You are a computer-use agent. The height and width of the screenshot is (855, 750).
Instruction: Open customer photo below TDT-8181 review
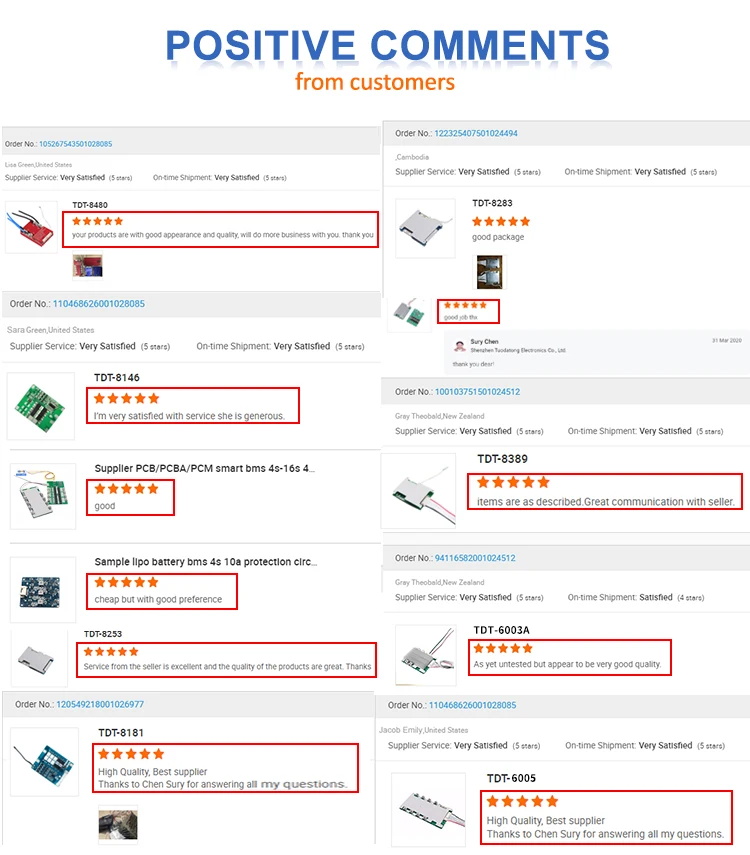pos(118,824)
